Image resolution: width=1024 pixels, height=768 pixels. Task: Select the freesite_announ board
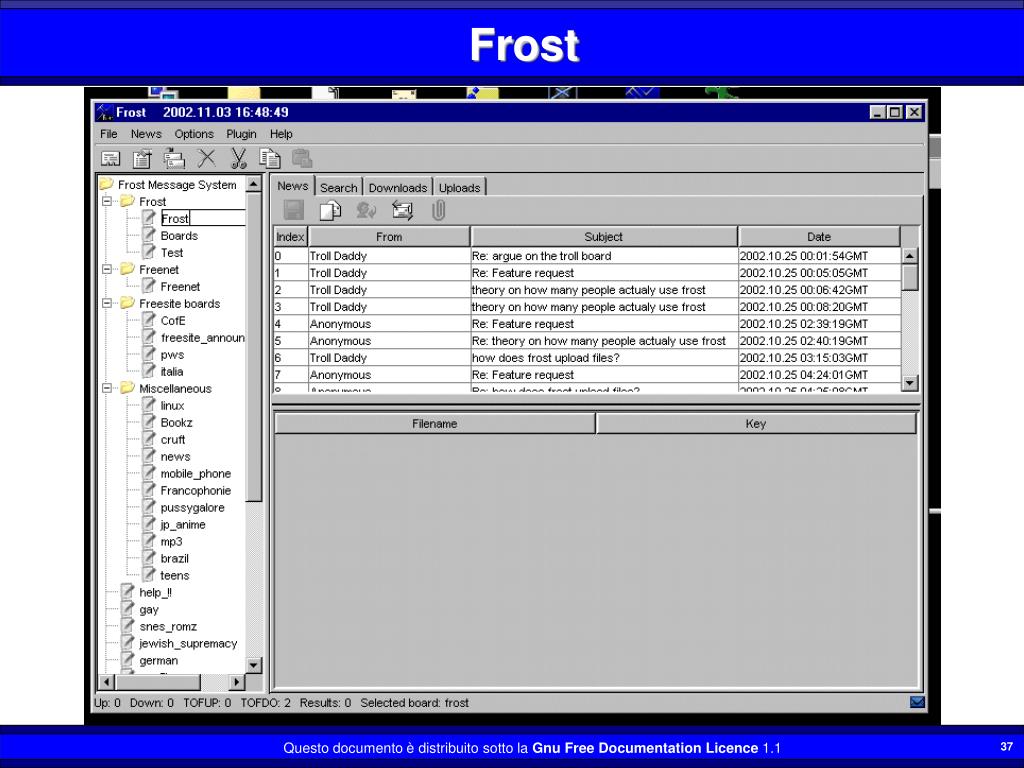(x=202, y=338)
